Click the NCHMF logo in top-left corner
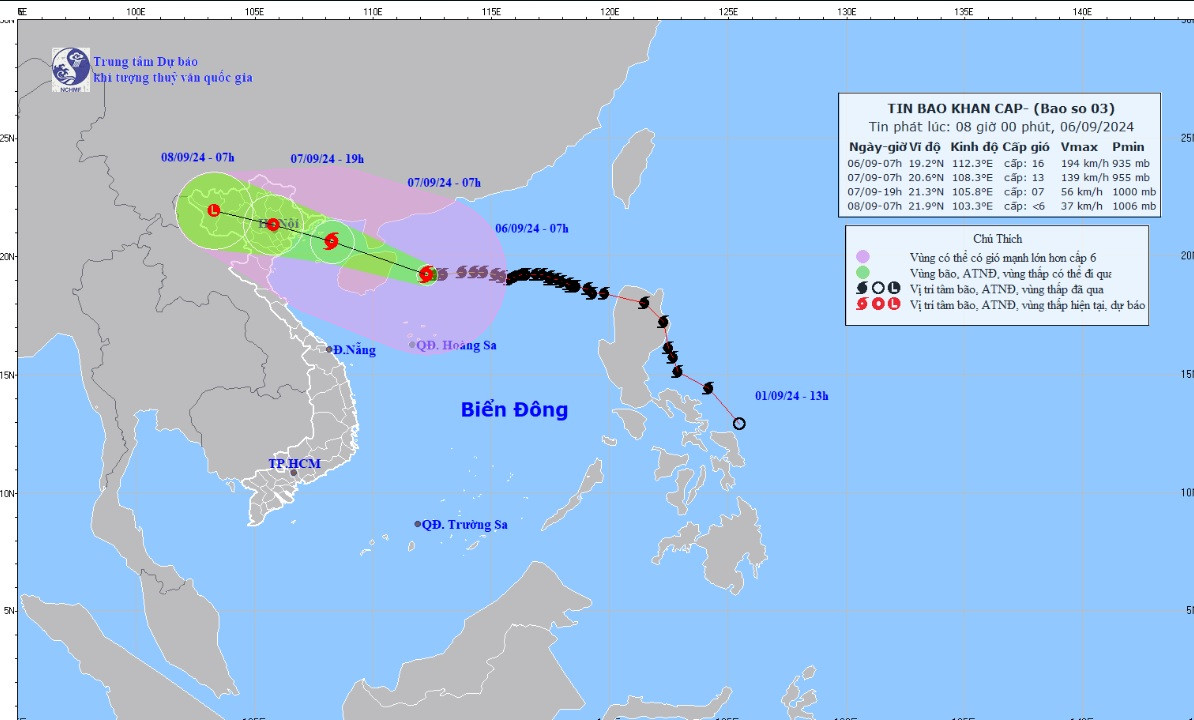 71,67
